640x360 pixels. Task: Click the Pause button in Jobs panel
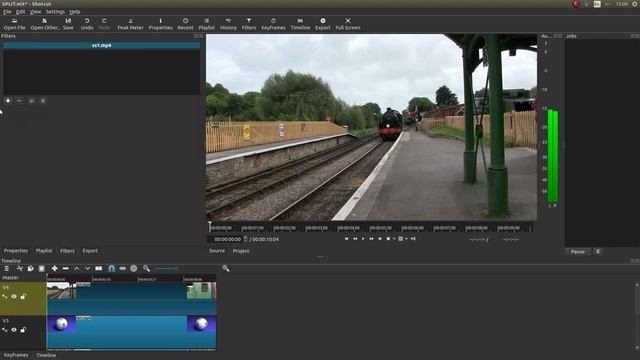[578, 251]
